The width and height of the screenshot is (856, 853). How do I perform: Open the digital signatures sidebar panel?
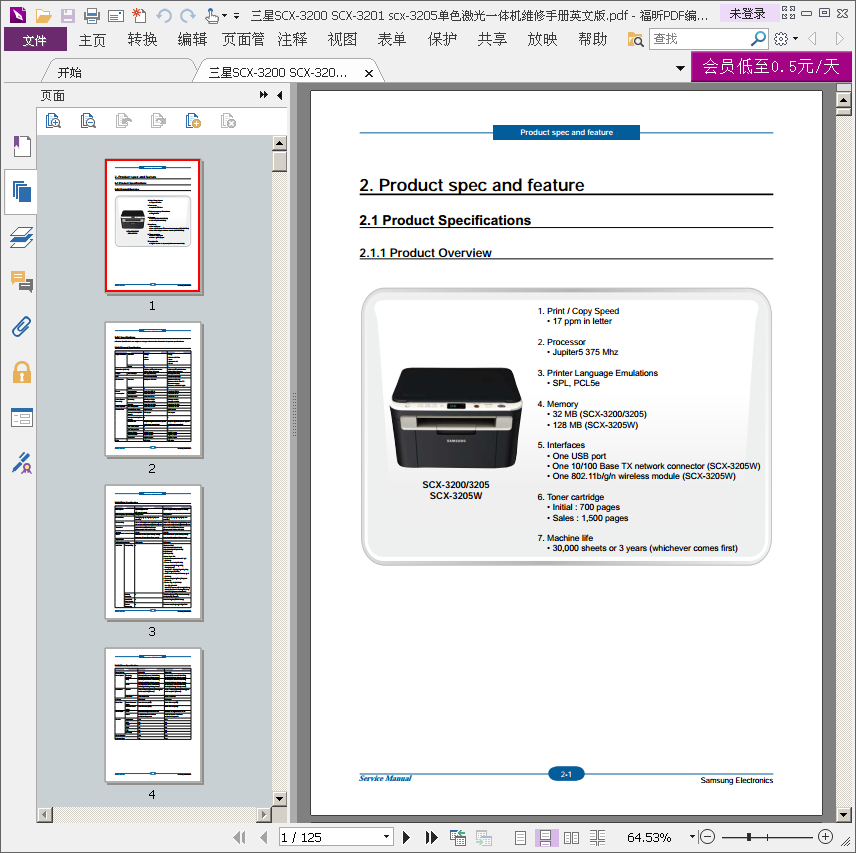pos(22,463)
